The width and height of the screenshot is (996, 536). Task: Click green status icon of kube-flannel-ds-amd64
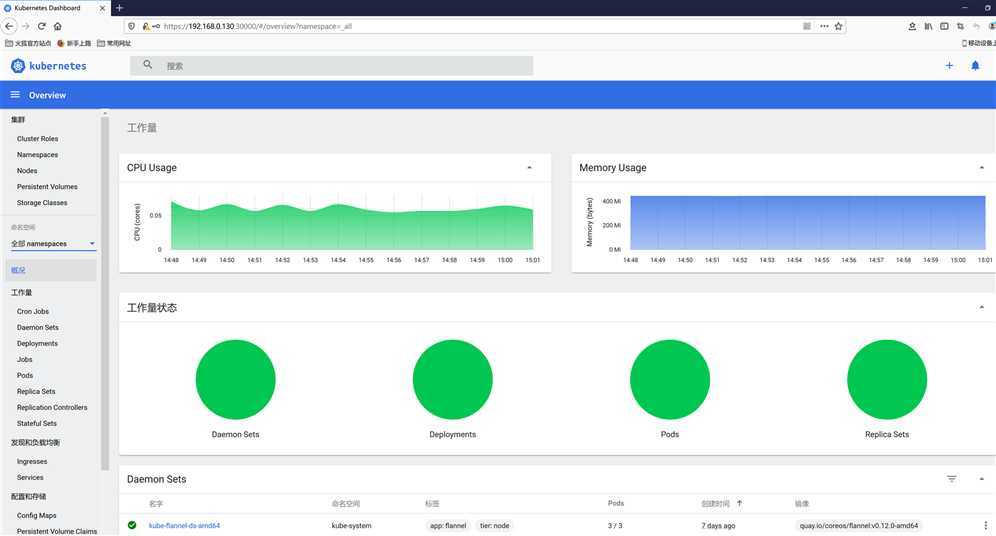click(x=132, y=525)
